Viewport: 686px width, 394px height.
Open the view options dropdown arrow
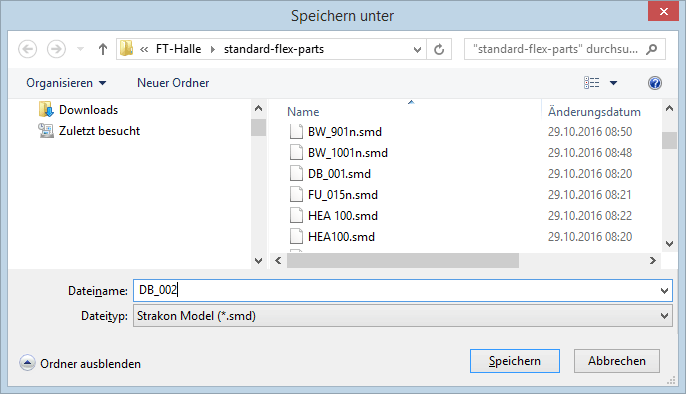pos(613,83)
